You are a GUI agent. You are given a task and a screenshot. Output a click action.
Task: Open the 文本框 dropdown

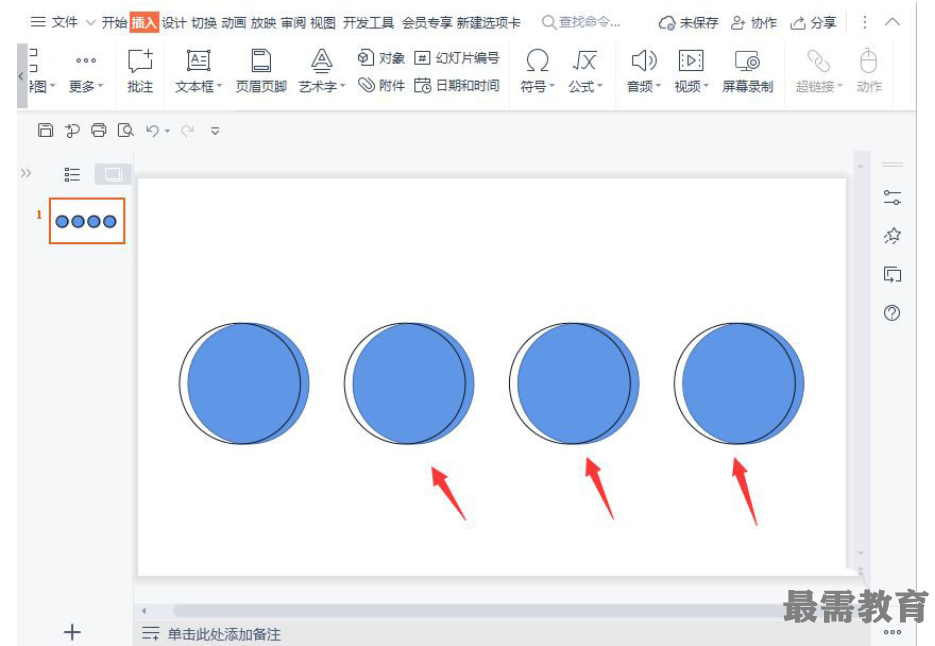coord(199,72)
